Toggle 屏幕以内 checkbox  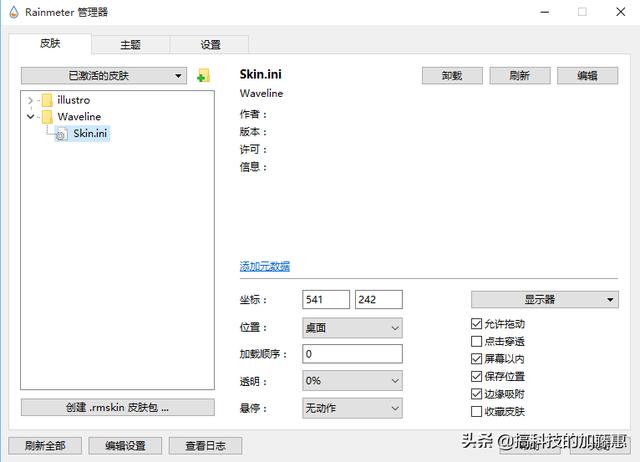(x=476, y=359)
